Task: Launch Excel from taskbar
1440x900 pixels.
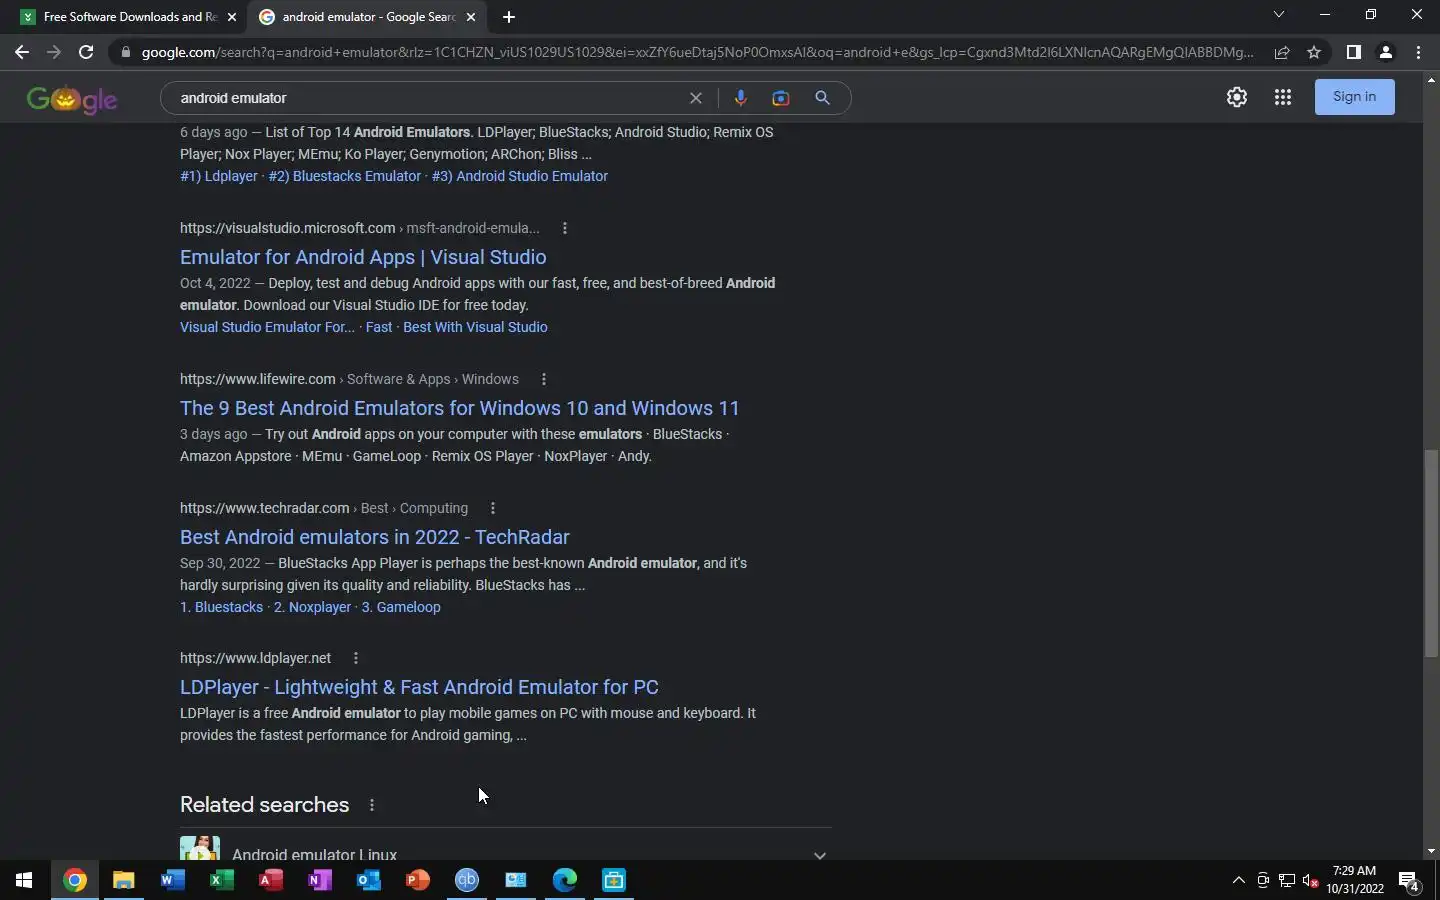Action: (x=221, y=880)
